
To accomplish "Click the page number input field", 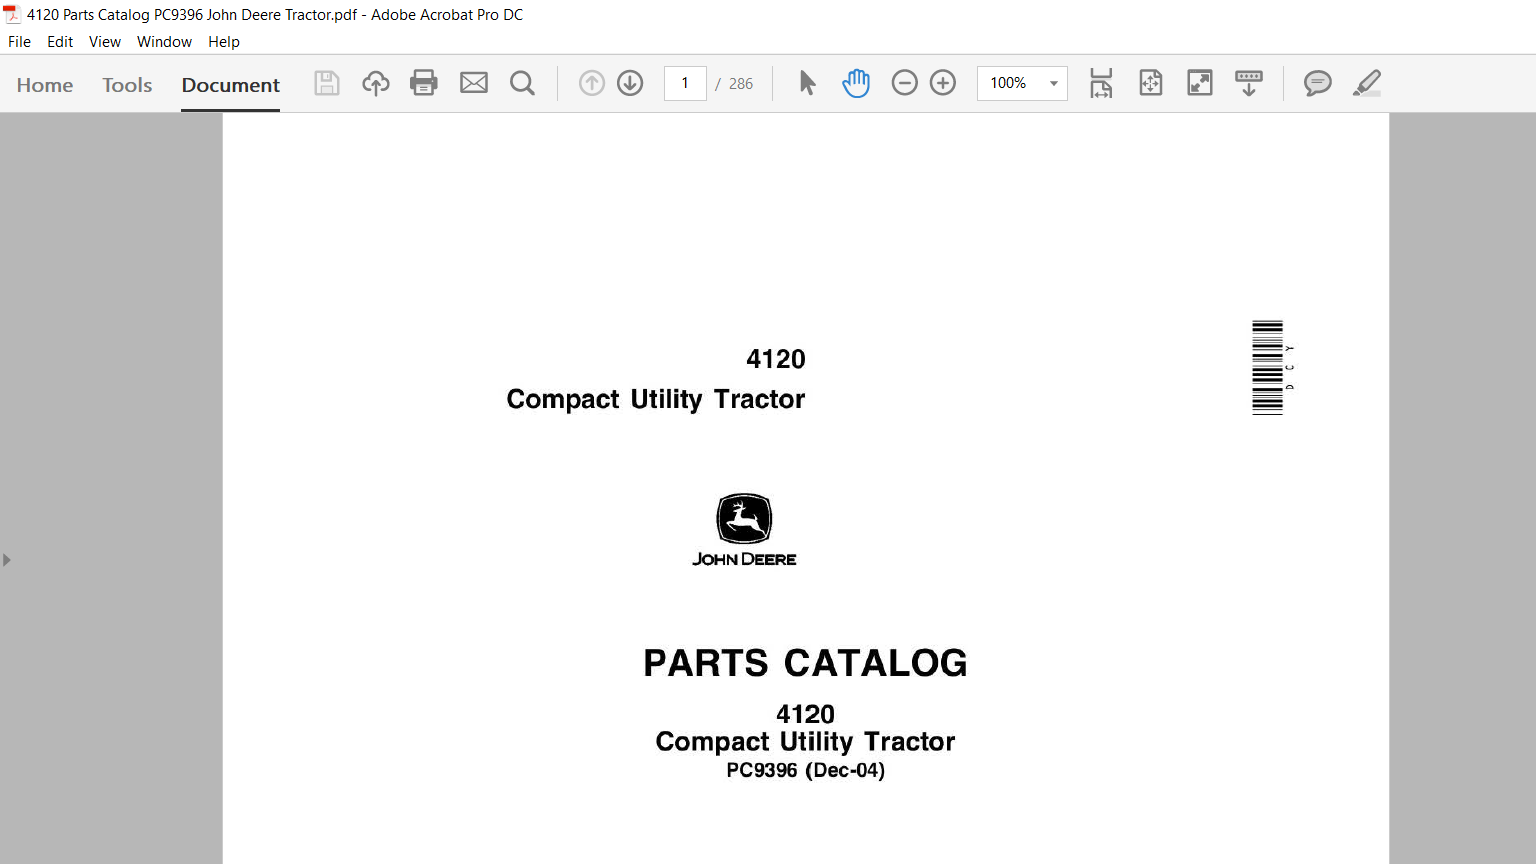I will tap(685, 83).
